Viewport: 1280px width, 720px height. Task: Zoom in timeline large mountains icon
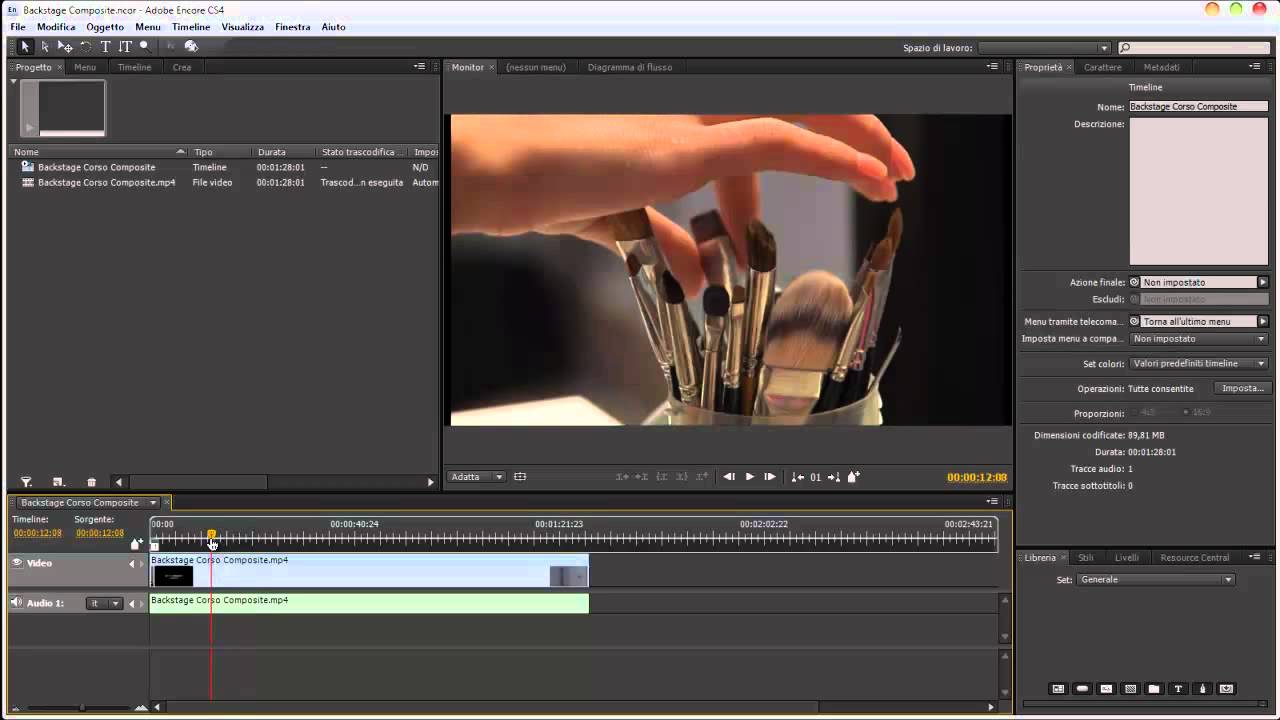click(x=141, y=707)
